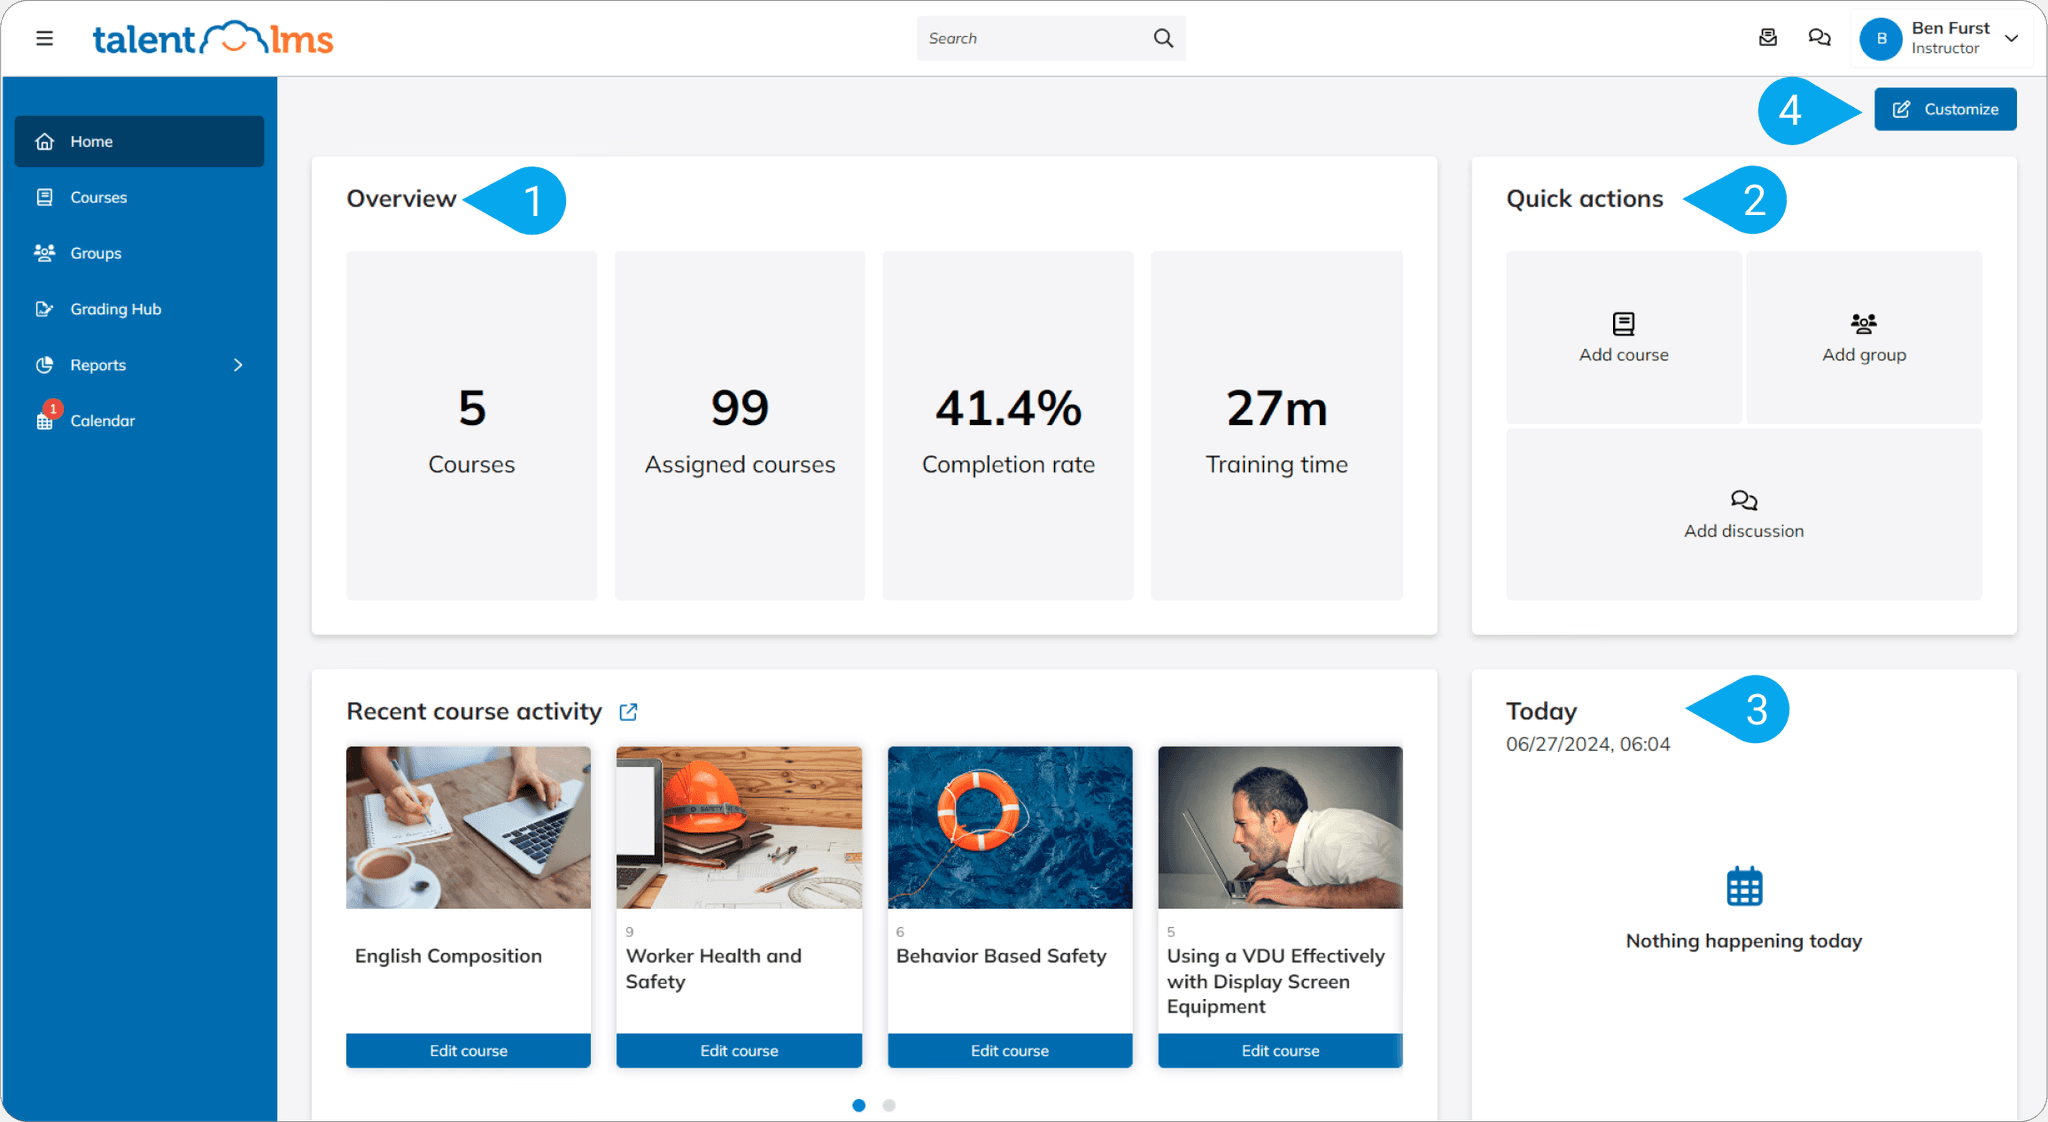Expand the Reports submenu chevron
The image size is (2048, 1122).
pos(238,365)
